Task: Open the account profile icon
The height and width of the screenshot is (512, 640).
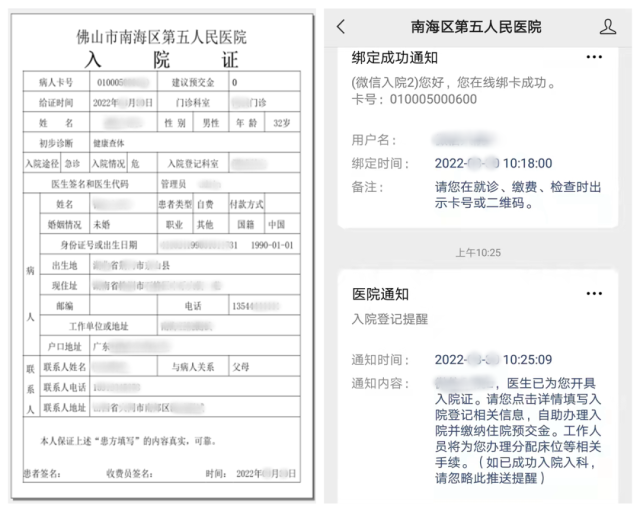Action: 607,27
